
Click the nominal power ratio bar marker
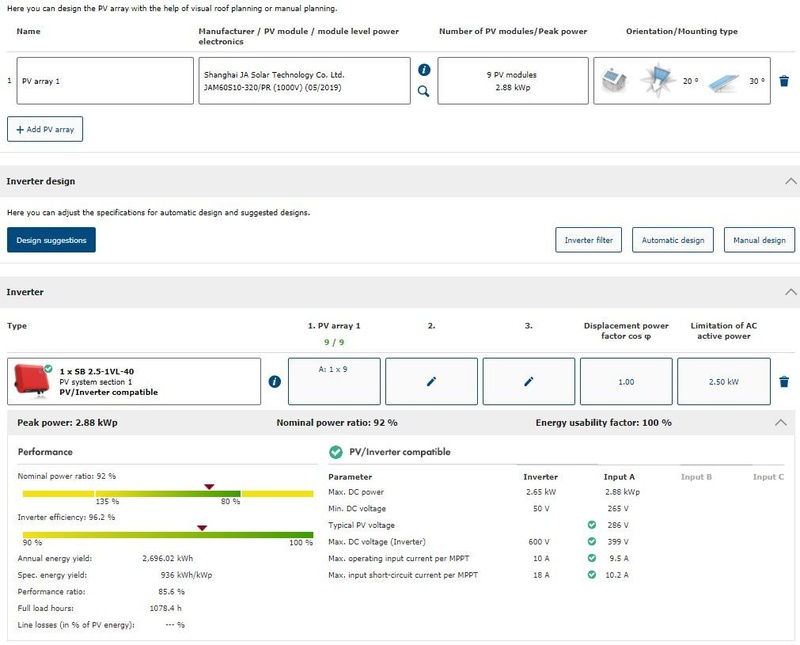(x=209, y=487)
